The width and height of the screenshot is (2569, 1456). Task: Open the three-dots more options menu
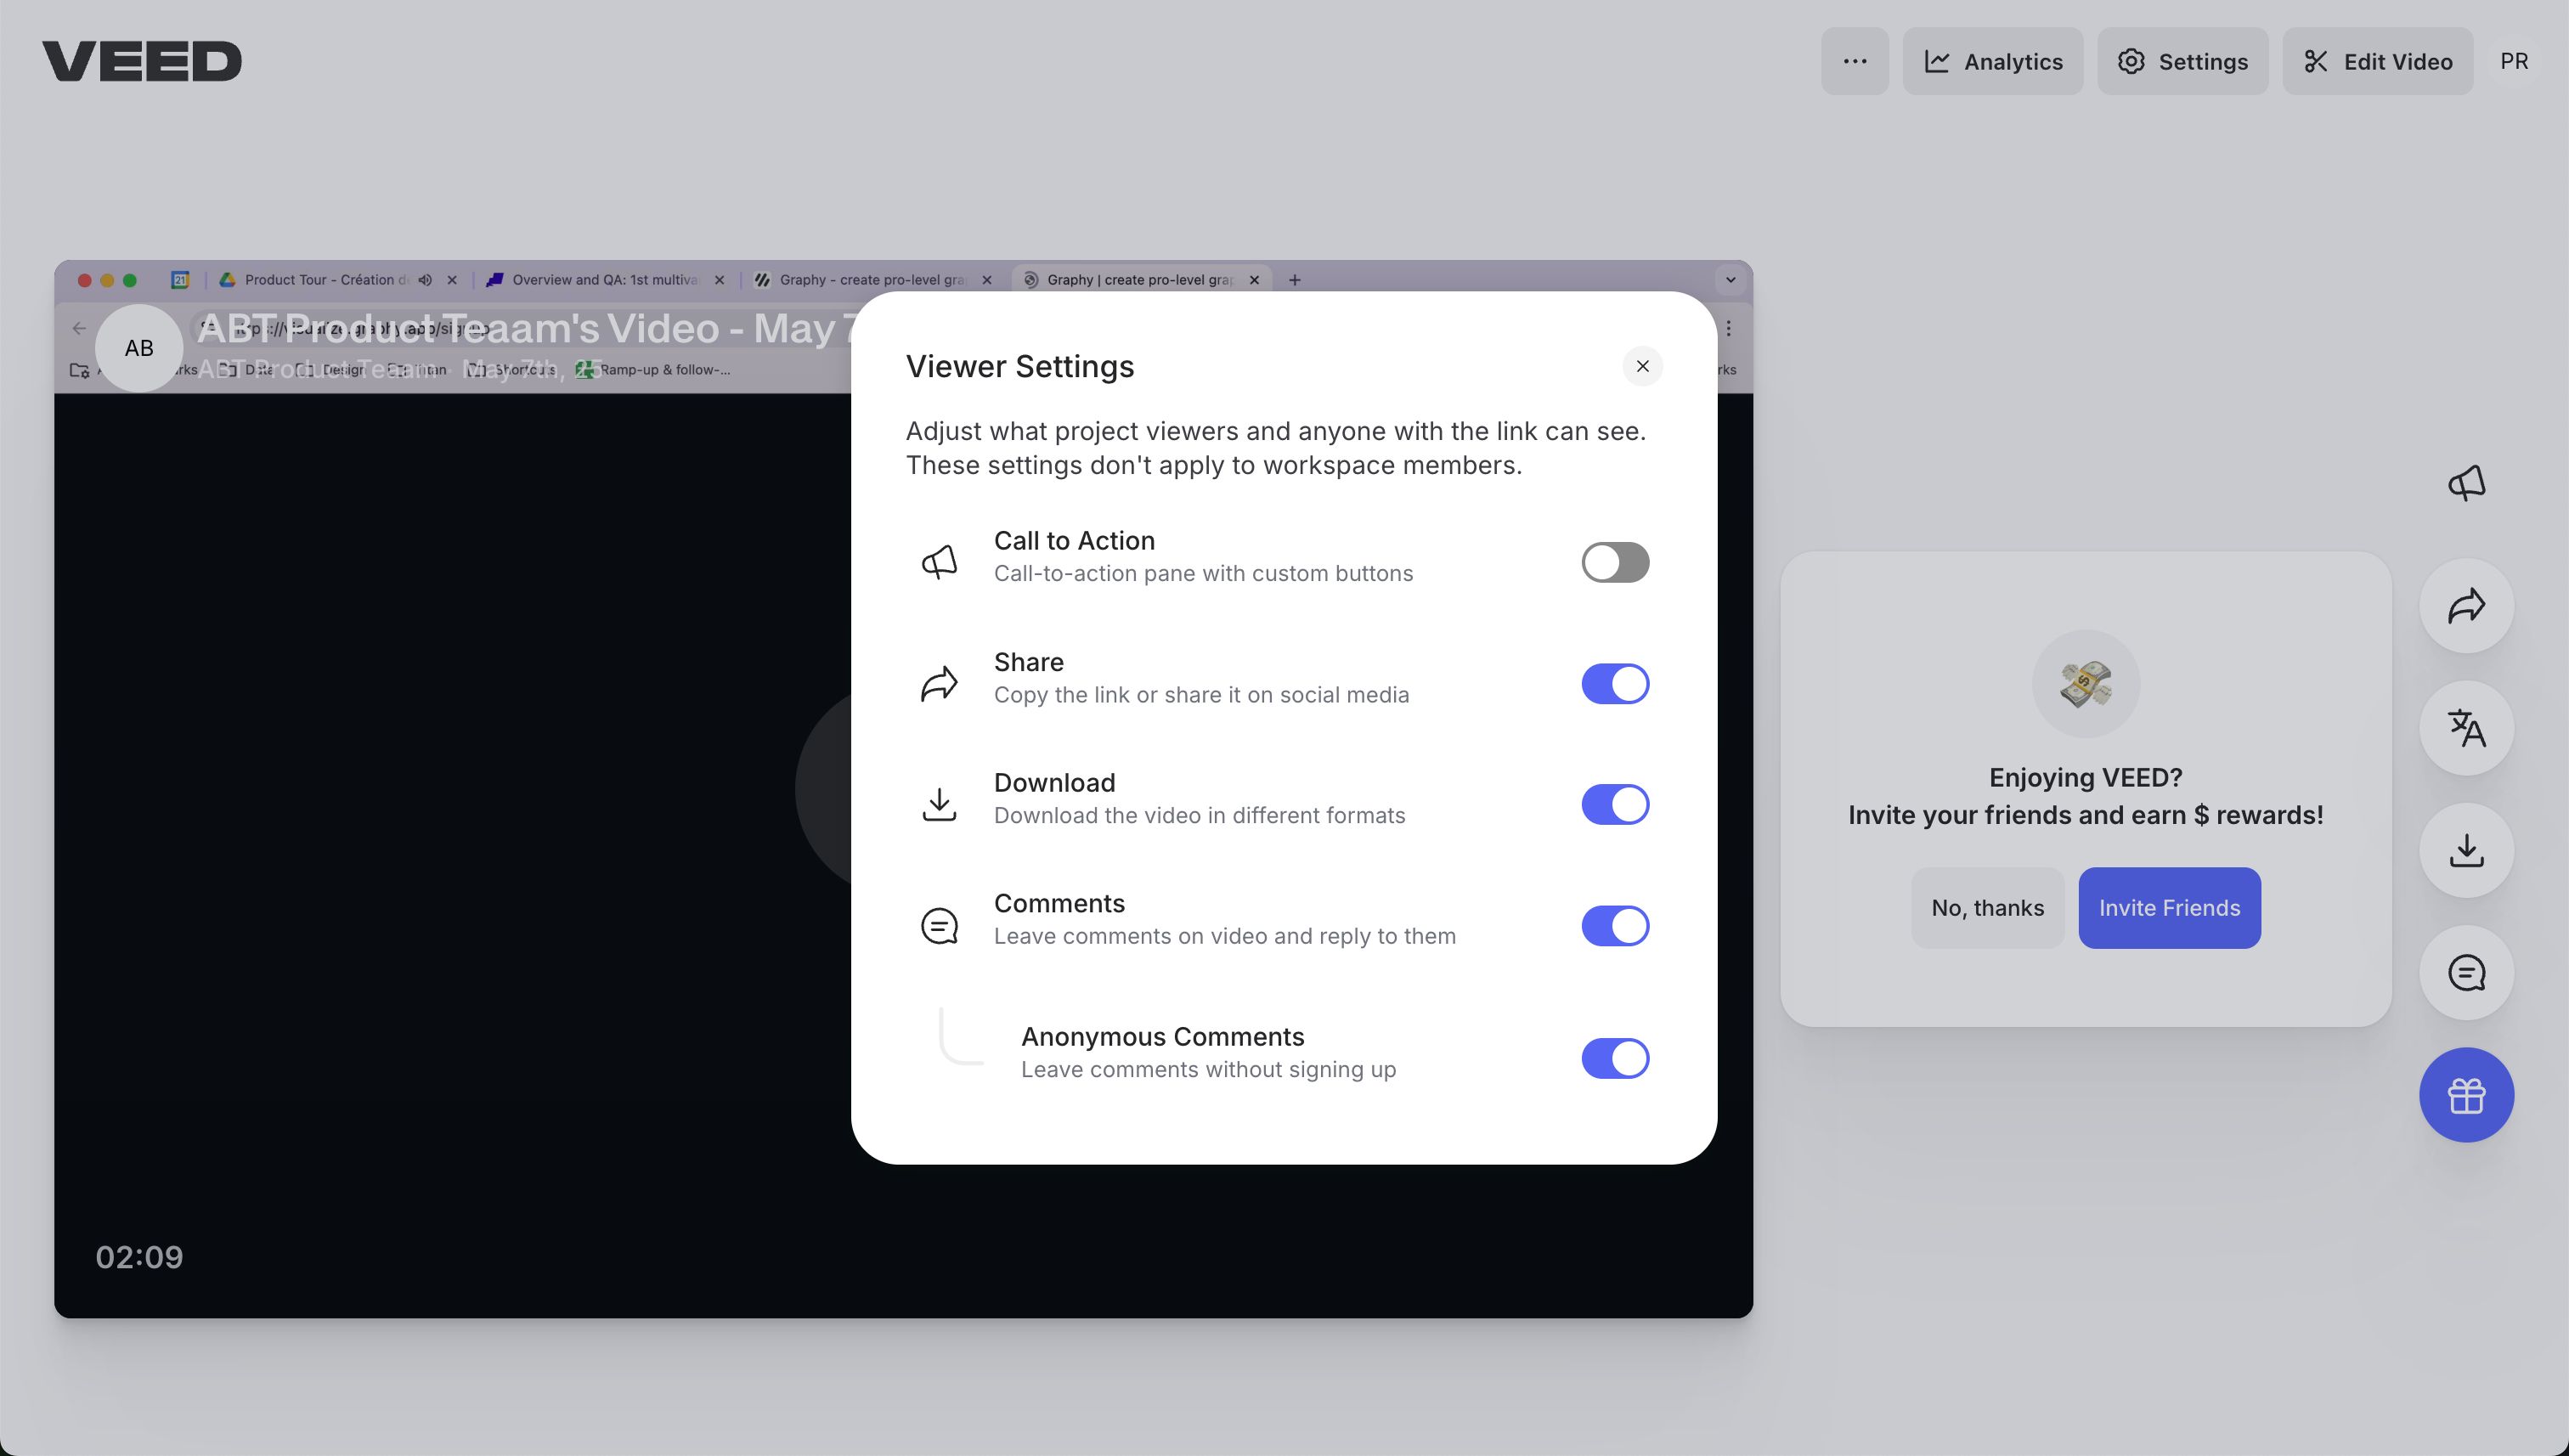1854,61
